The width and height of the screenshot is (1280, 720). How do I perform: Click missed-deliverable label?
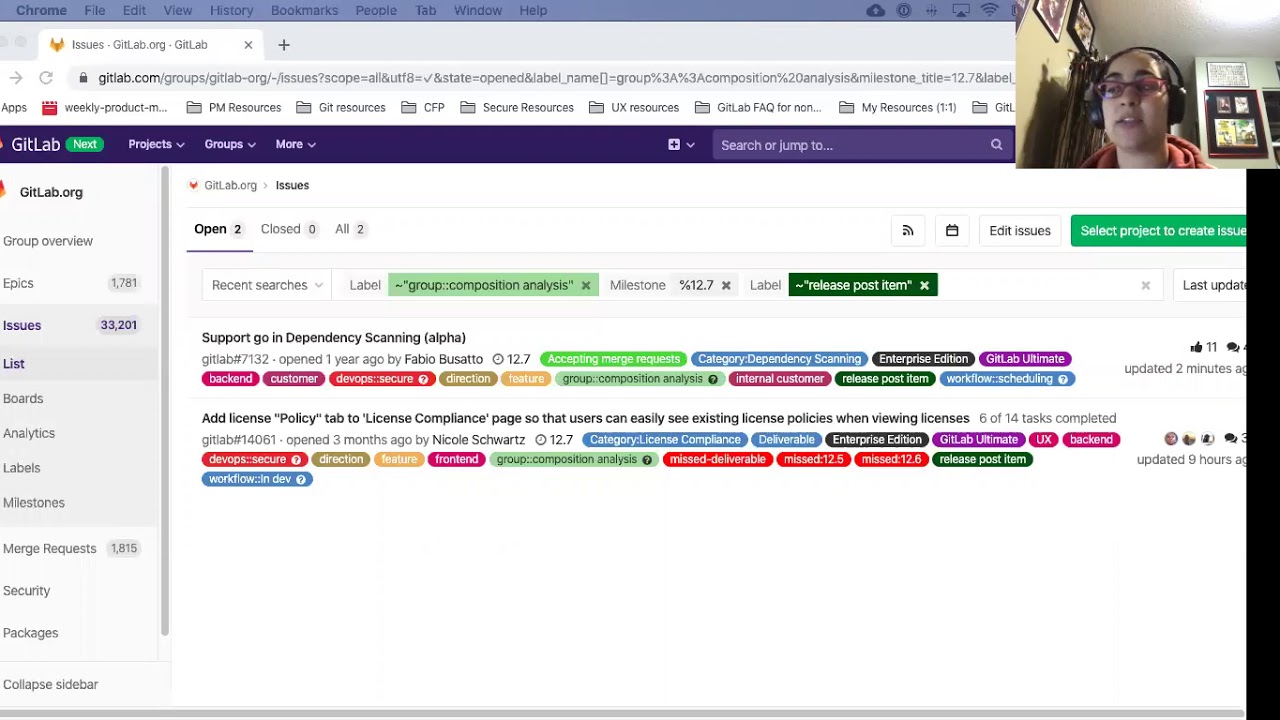pos(717,460)
